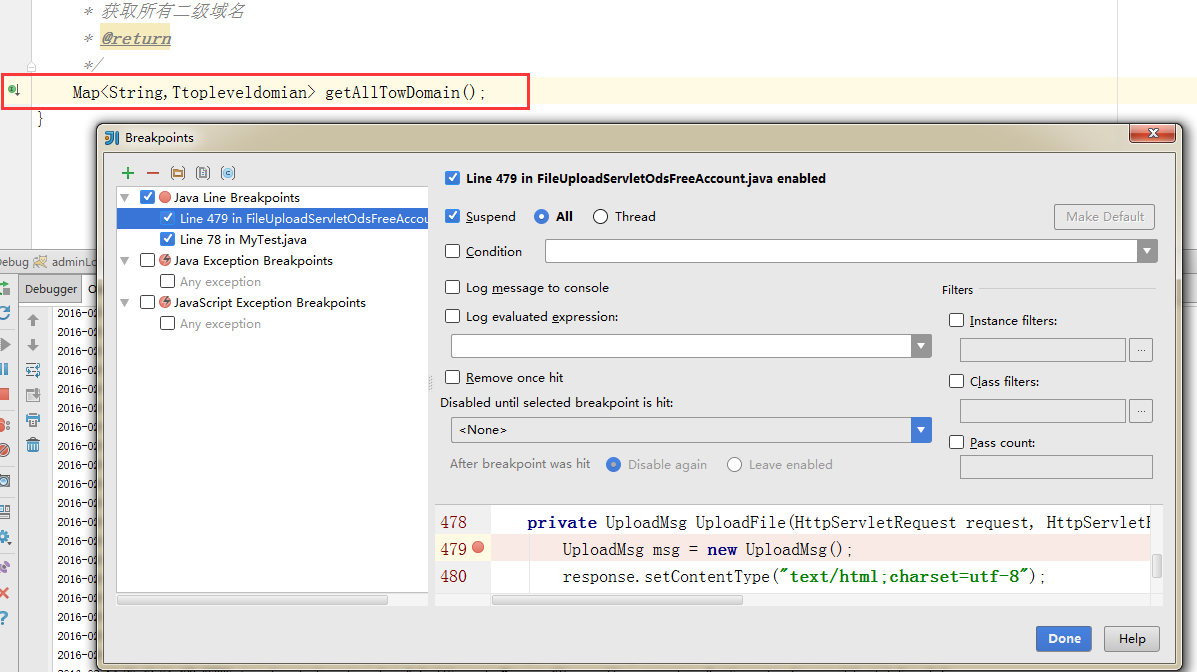This screenshot has height=672, width=1197.
Task: Click the breakpoint list horizontal scrollbar
Action: tap(253, 600)
